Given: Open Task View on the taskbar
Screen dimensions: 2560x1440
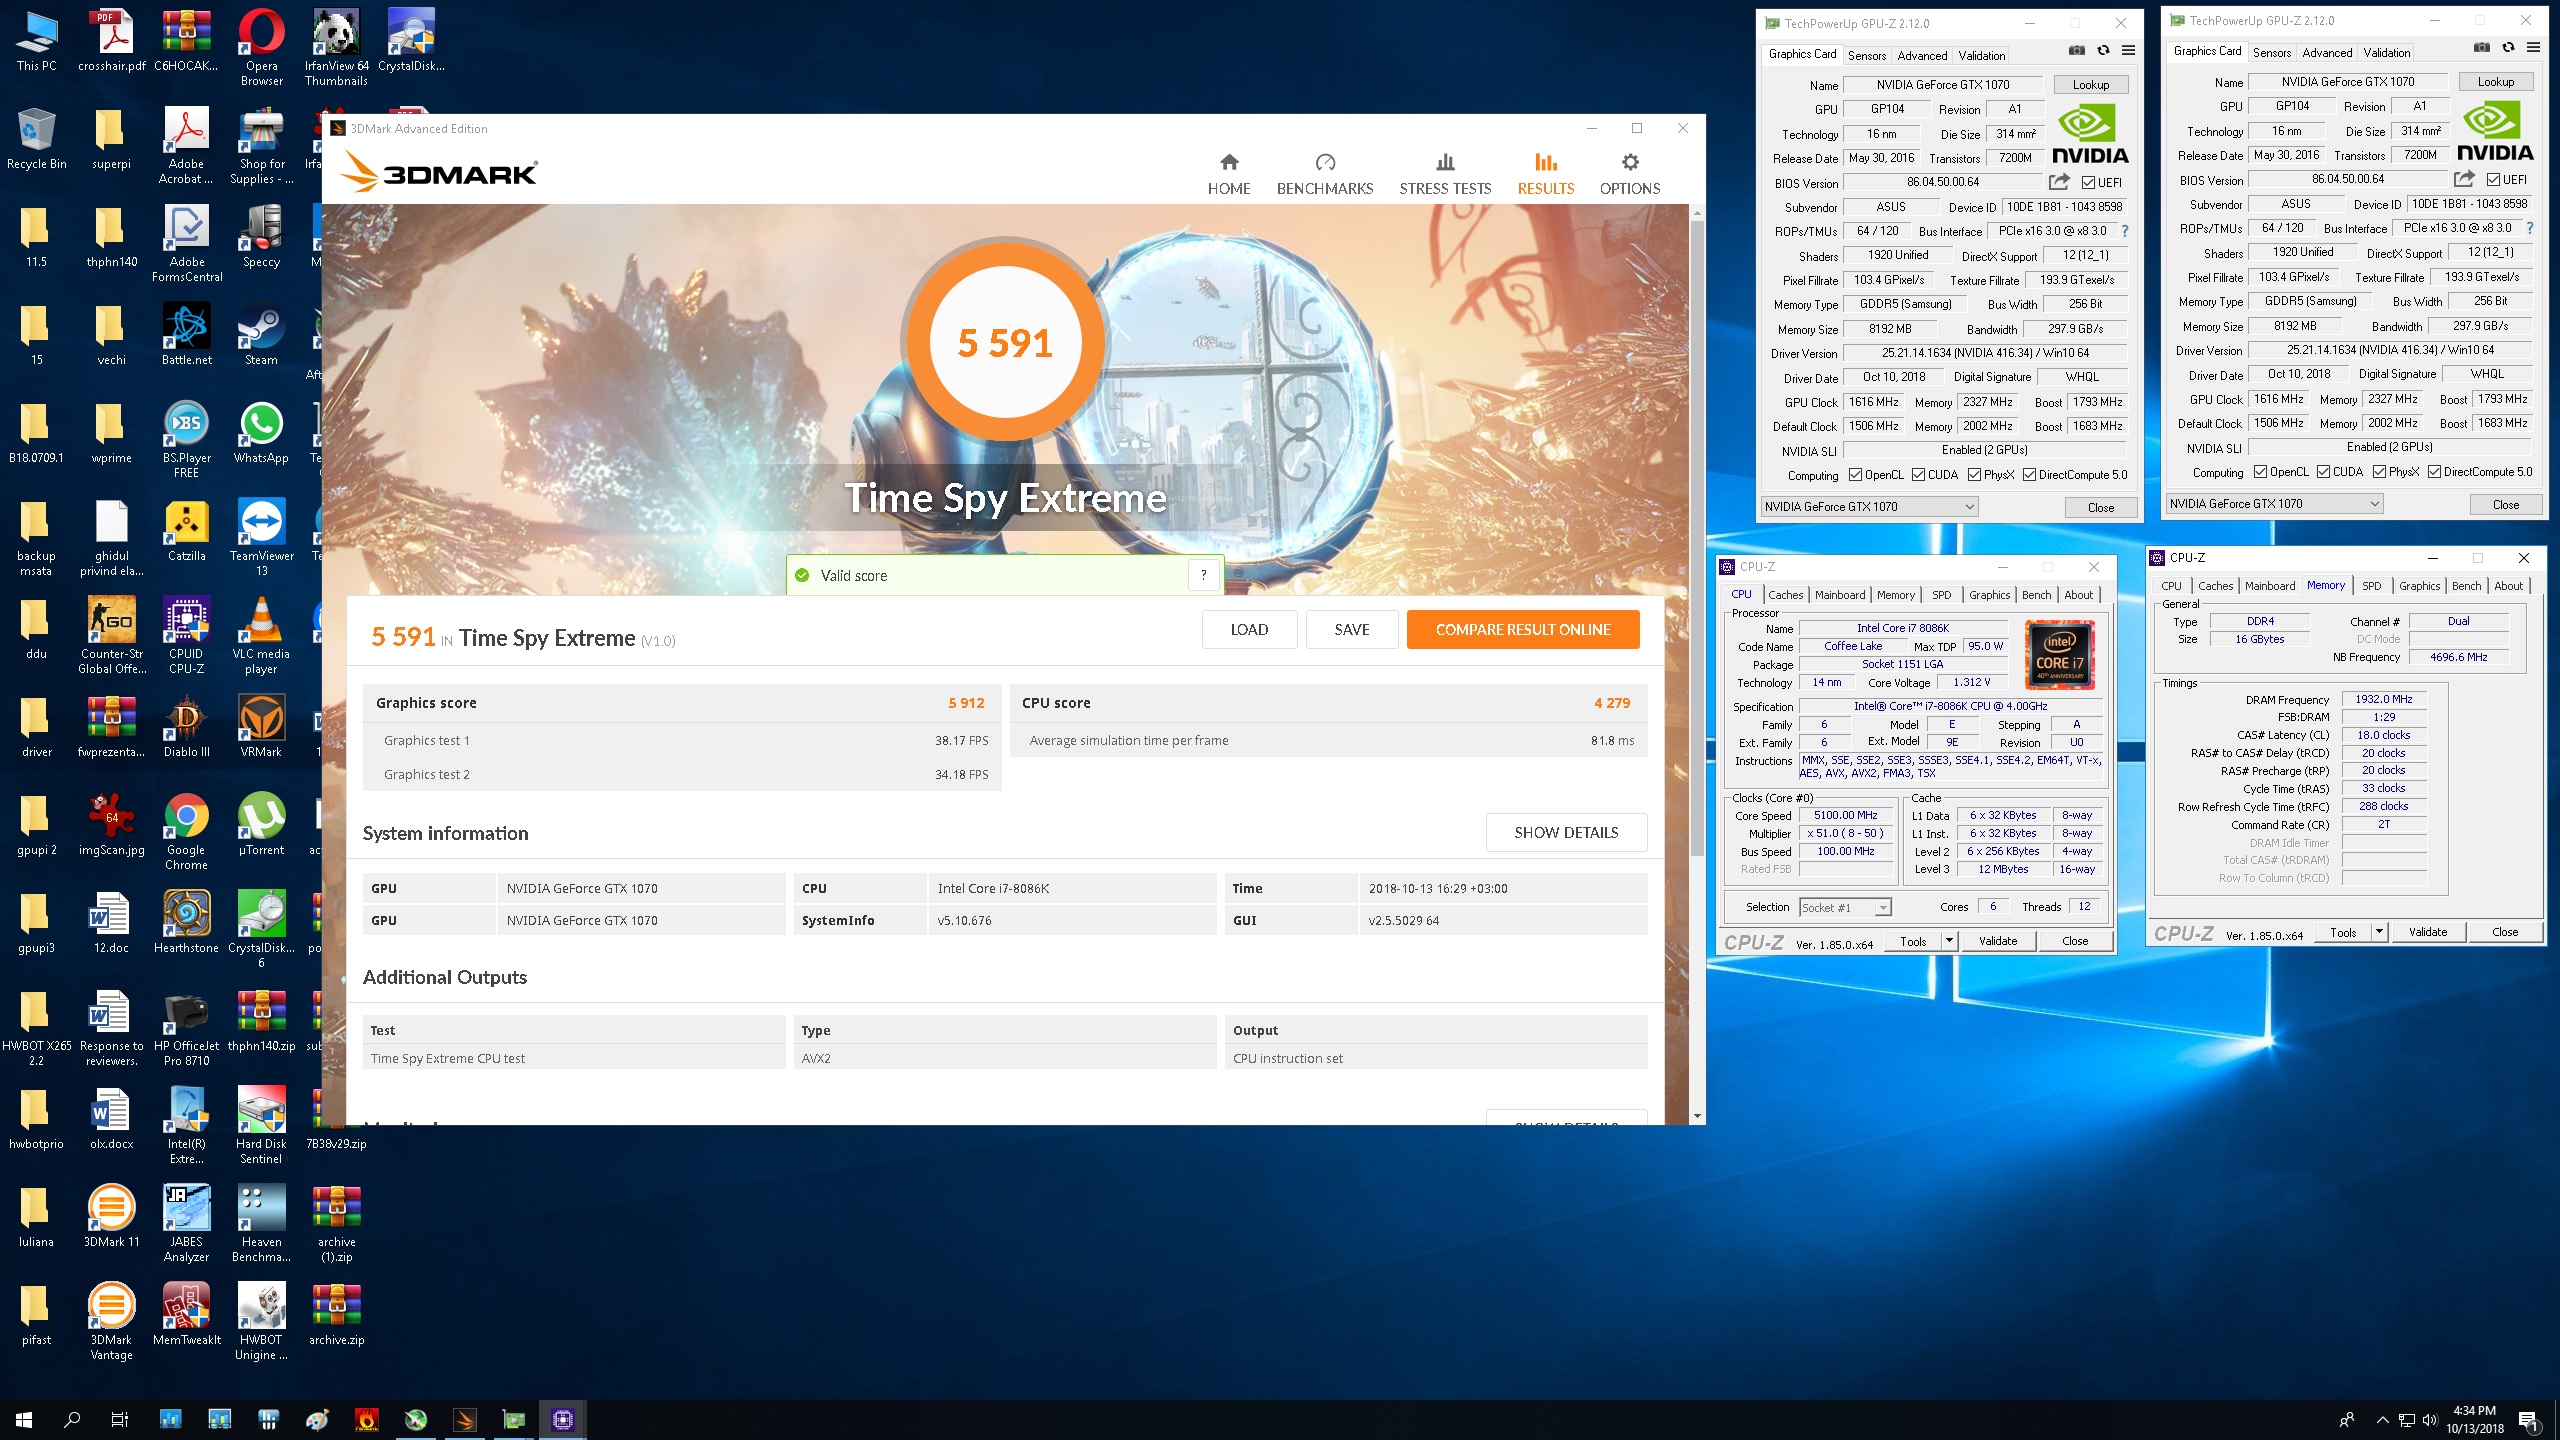Looking at the screenshot, I should 120,1420.
